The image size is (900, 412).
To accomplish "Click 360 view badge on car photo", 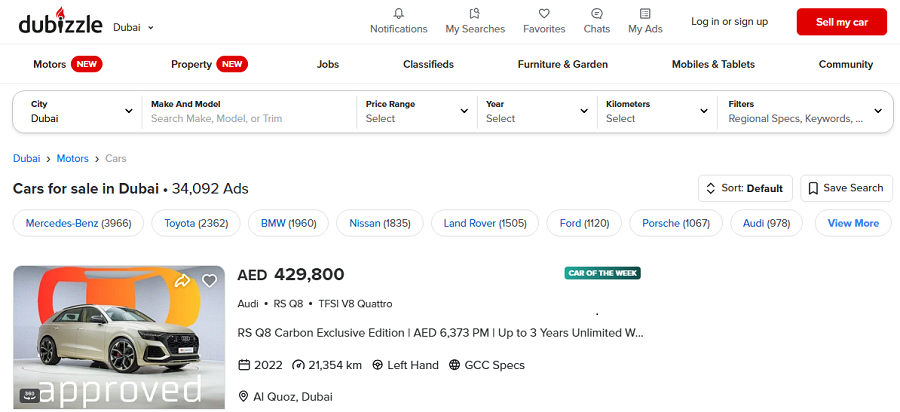I will tap(29, 395).
